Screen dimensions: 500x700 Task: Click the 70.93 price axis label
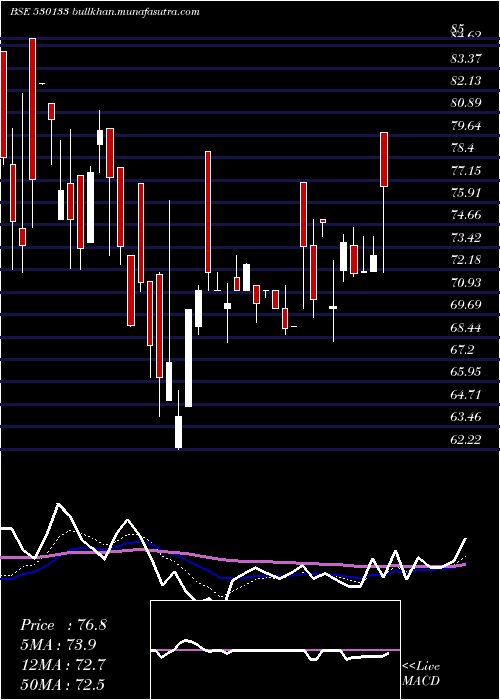coord(466,283)
